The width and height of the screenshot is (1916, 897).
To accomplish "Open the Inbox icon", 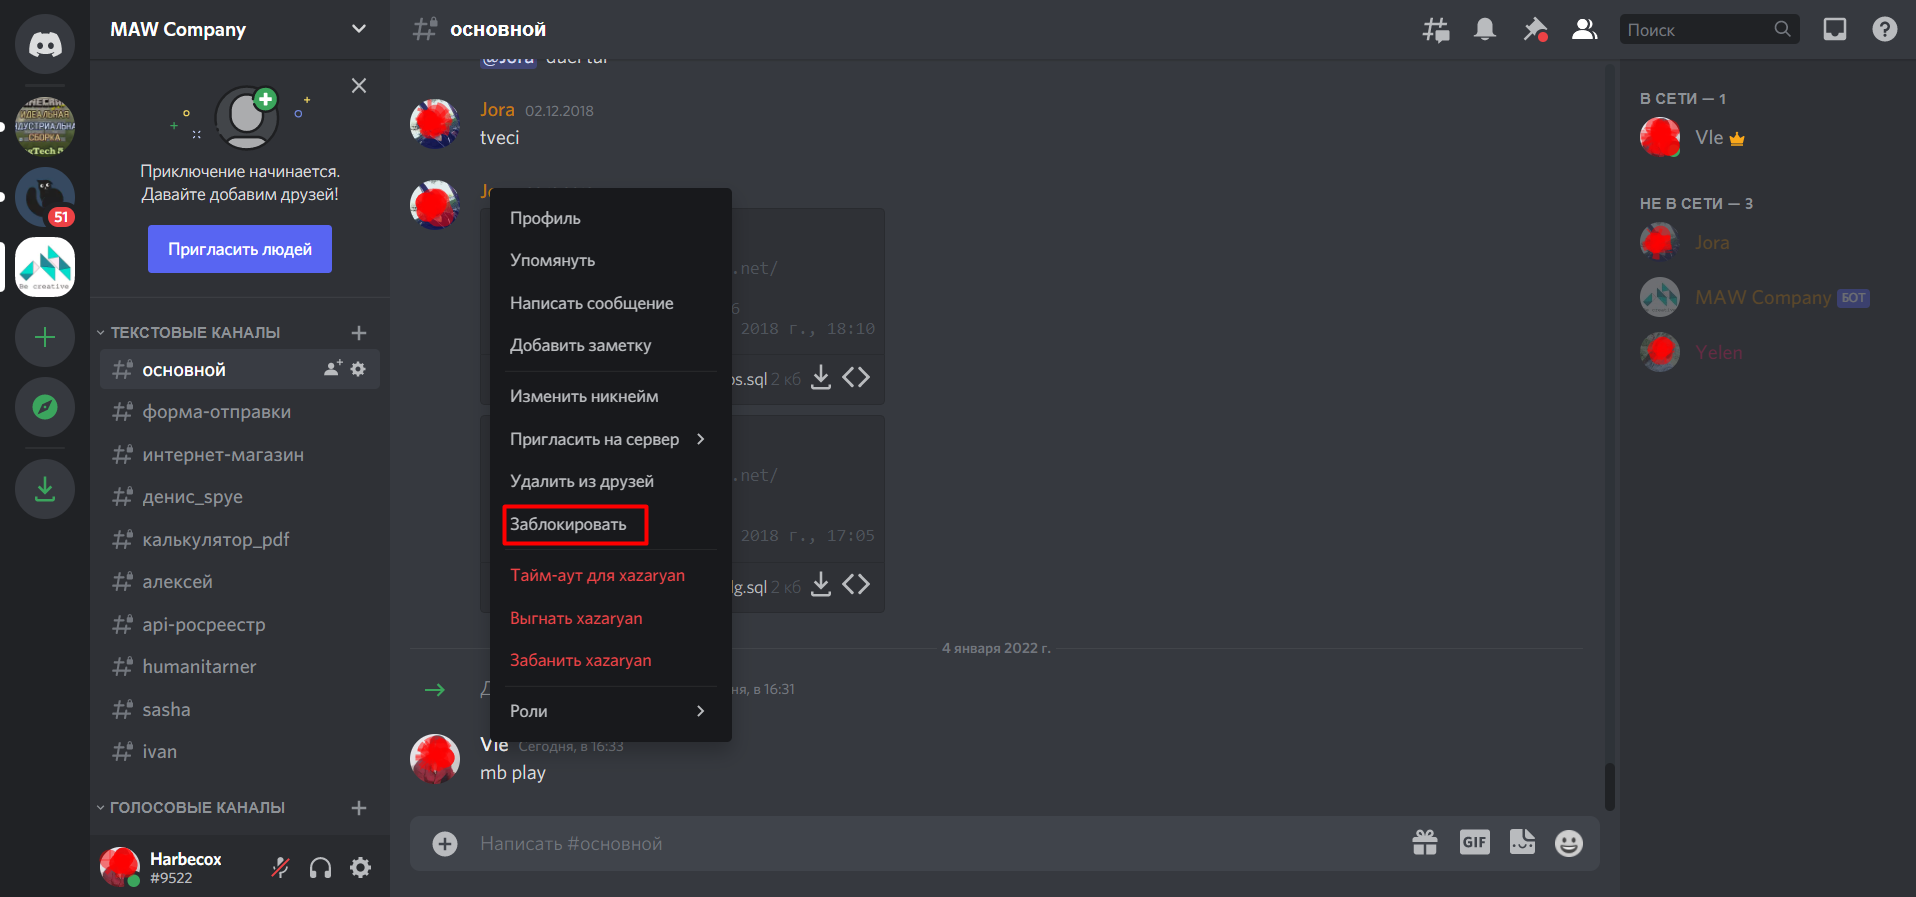I will [x=1834, y=30].
